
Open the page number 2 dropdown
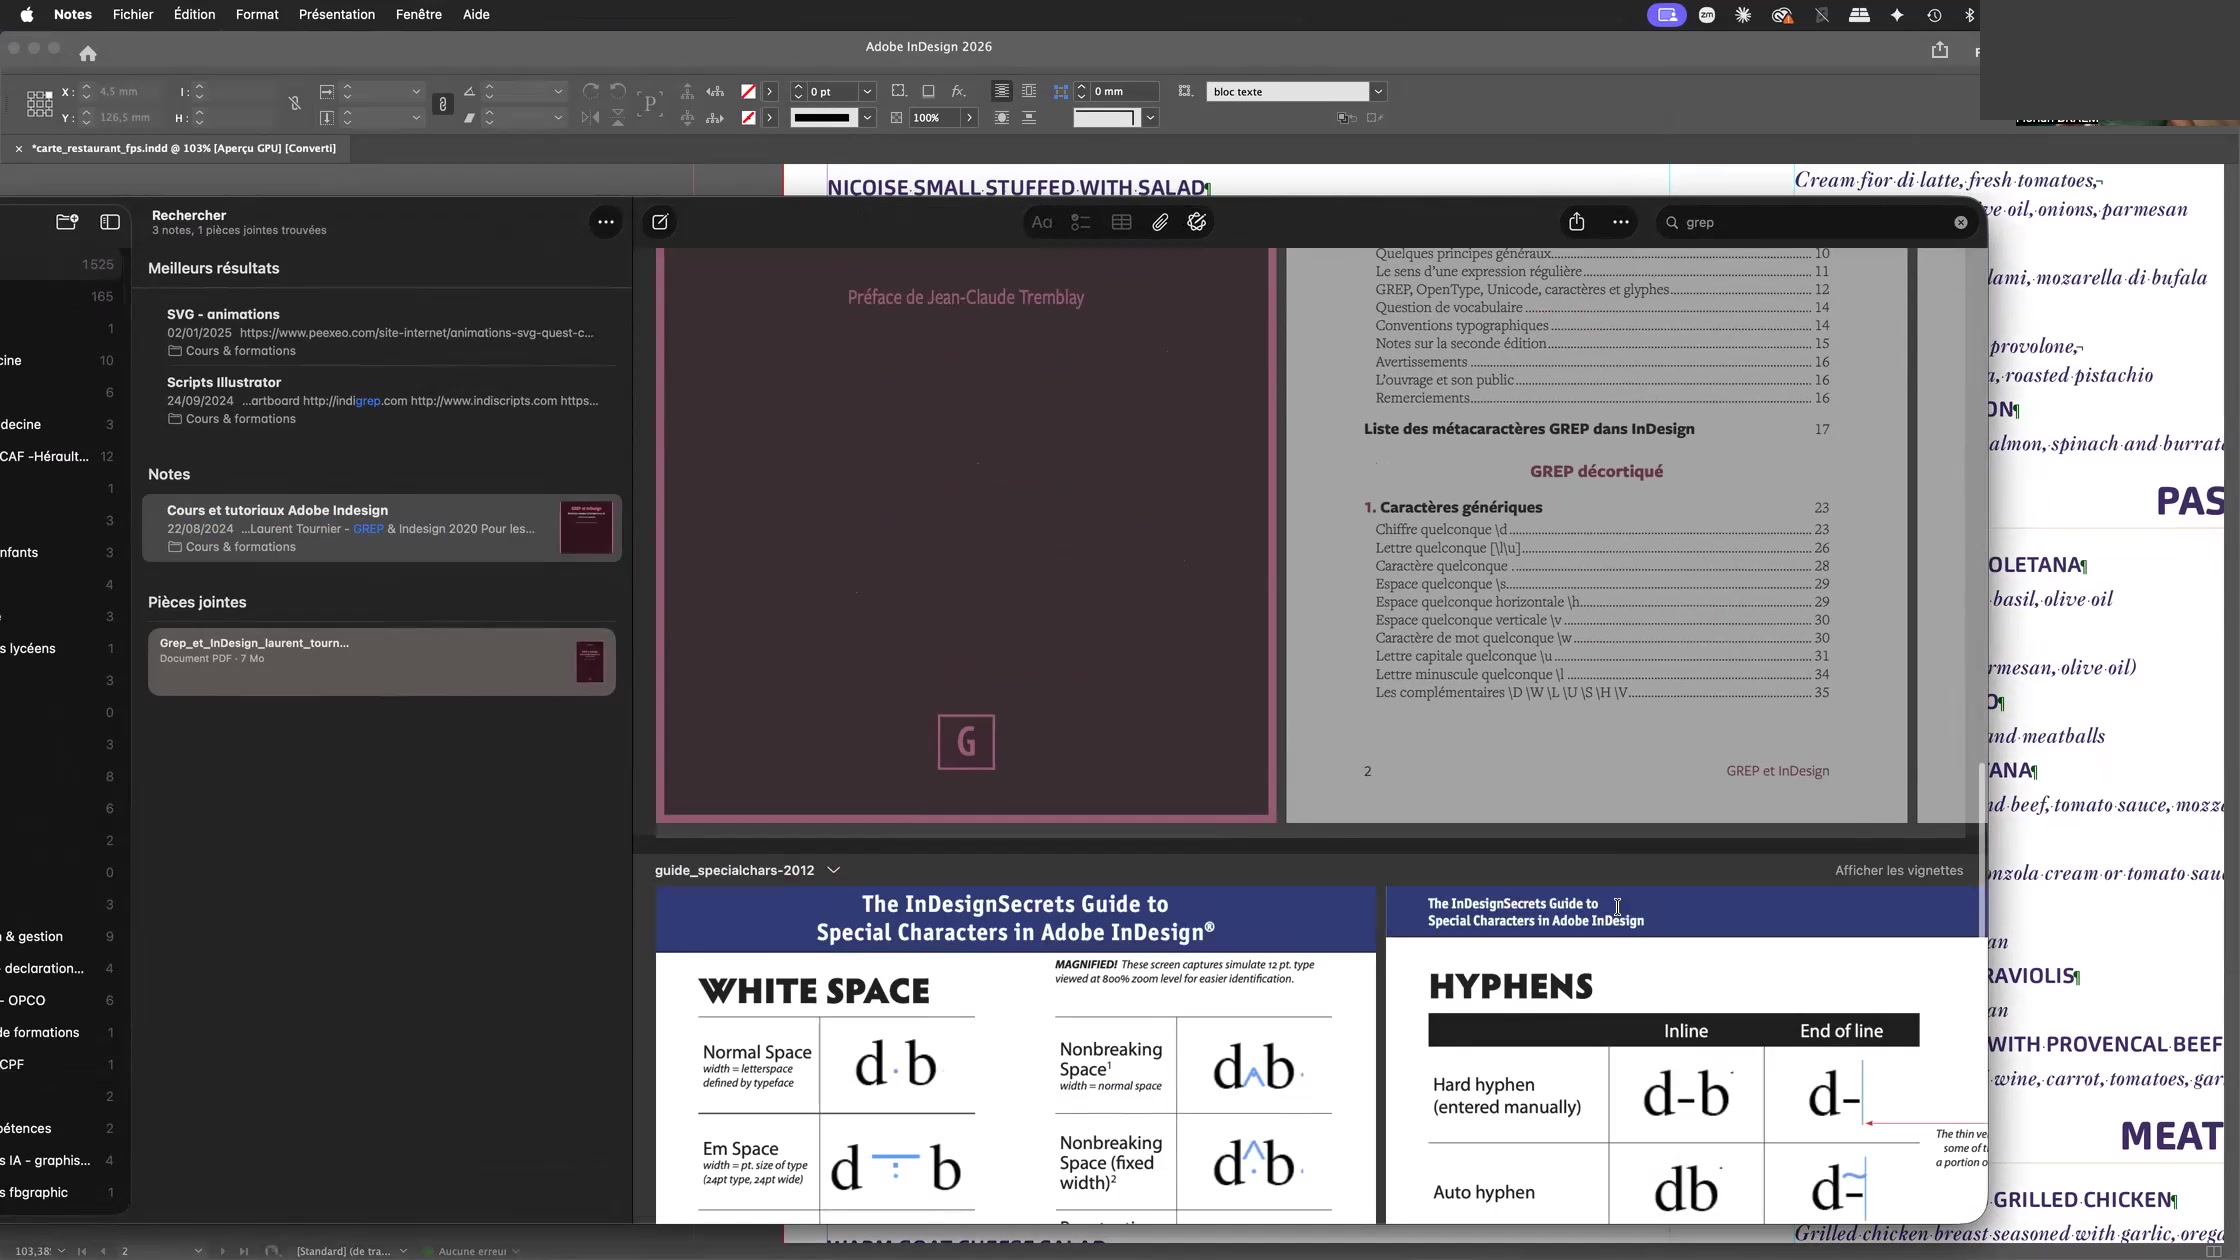[198, 1251]
